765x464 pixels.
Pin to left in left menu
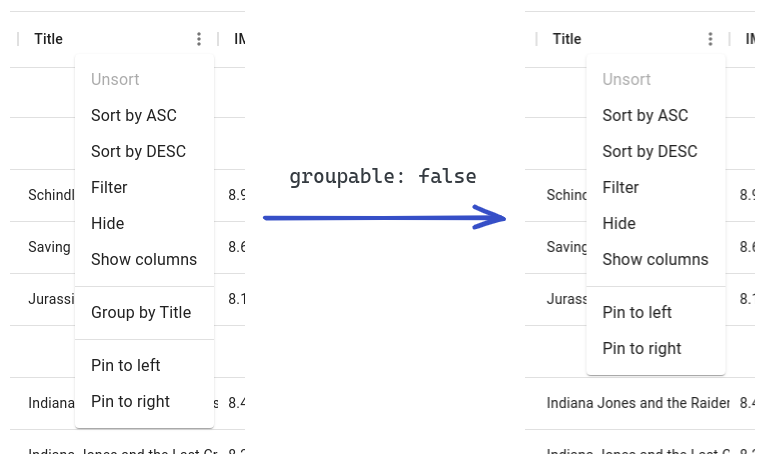[126, 365]
